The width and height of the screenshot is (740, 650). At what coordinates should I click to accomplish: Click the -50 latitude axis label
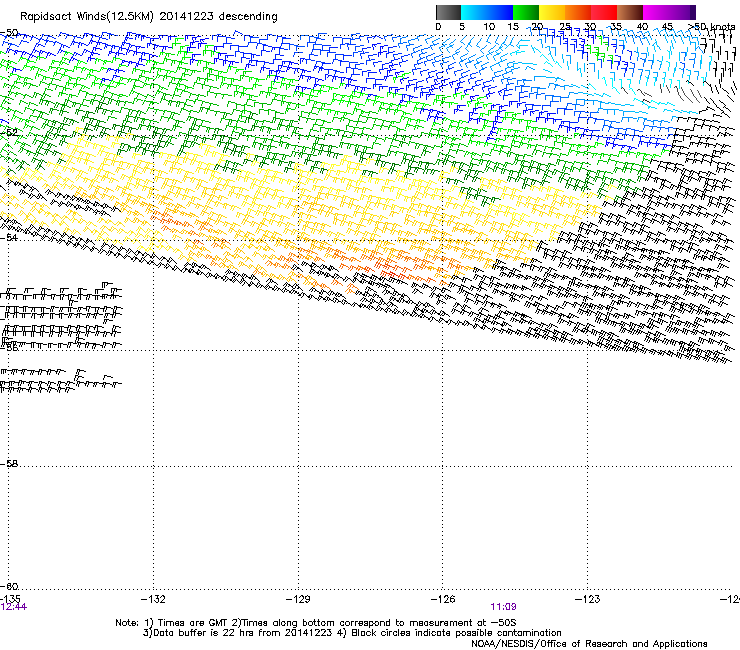pos(9,33)
